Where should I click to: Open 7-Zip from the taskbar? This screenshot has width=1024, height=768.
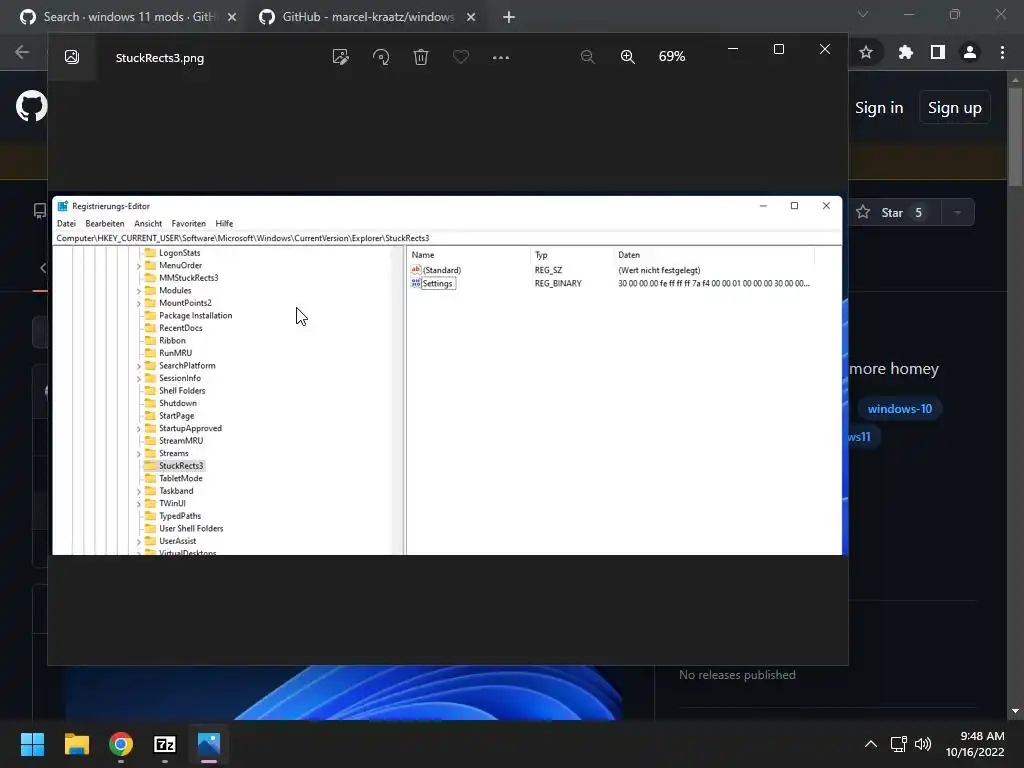coord(165,744)
